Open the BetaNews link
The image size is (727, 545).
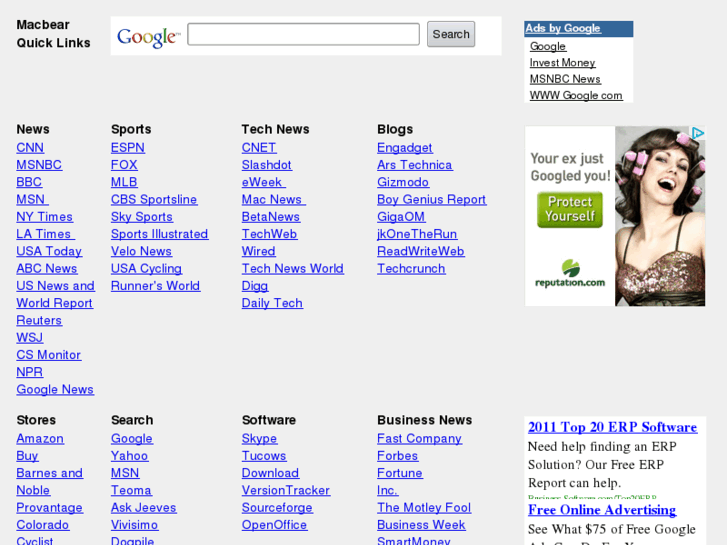[x=271, y=217]
